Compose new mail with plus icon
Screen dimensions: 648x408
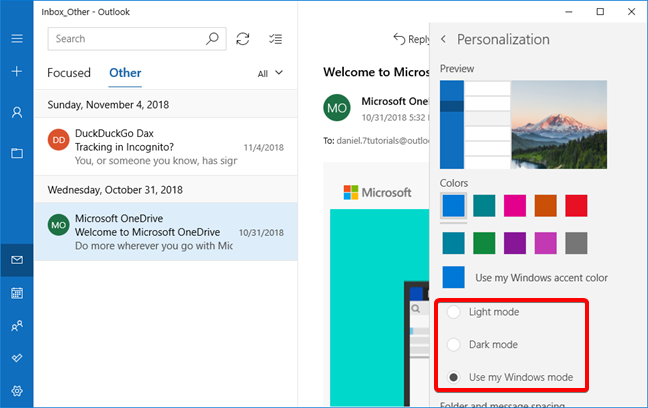17,71
